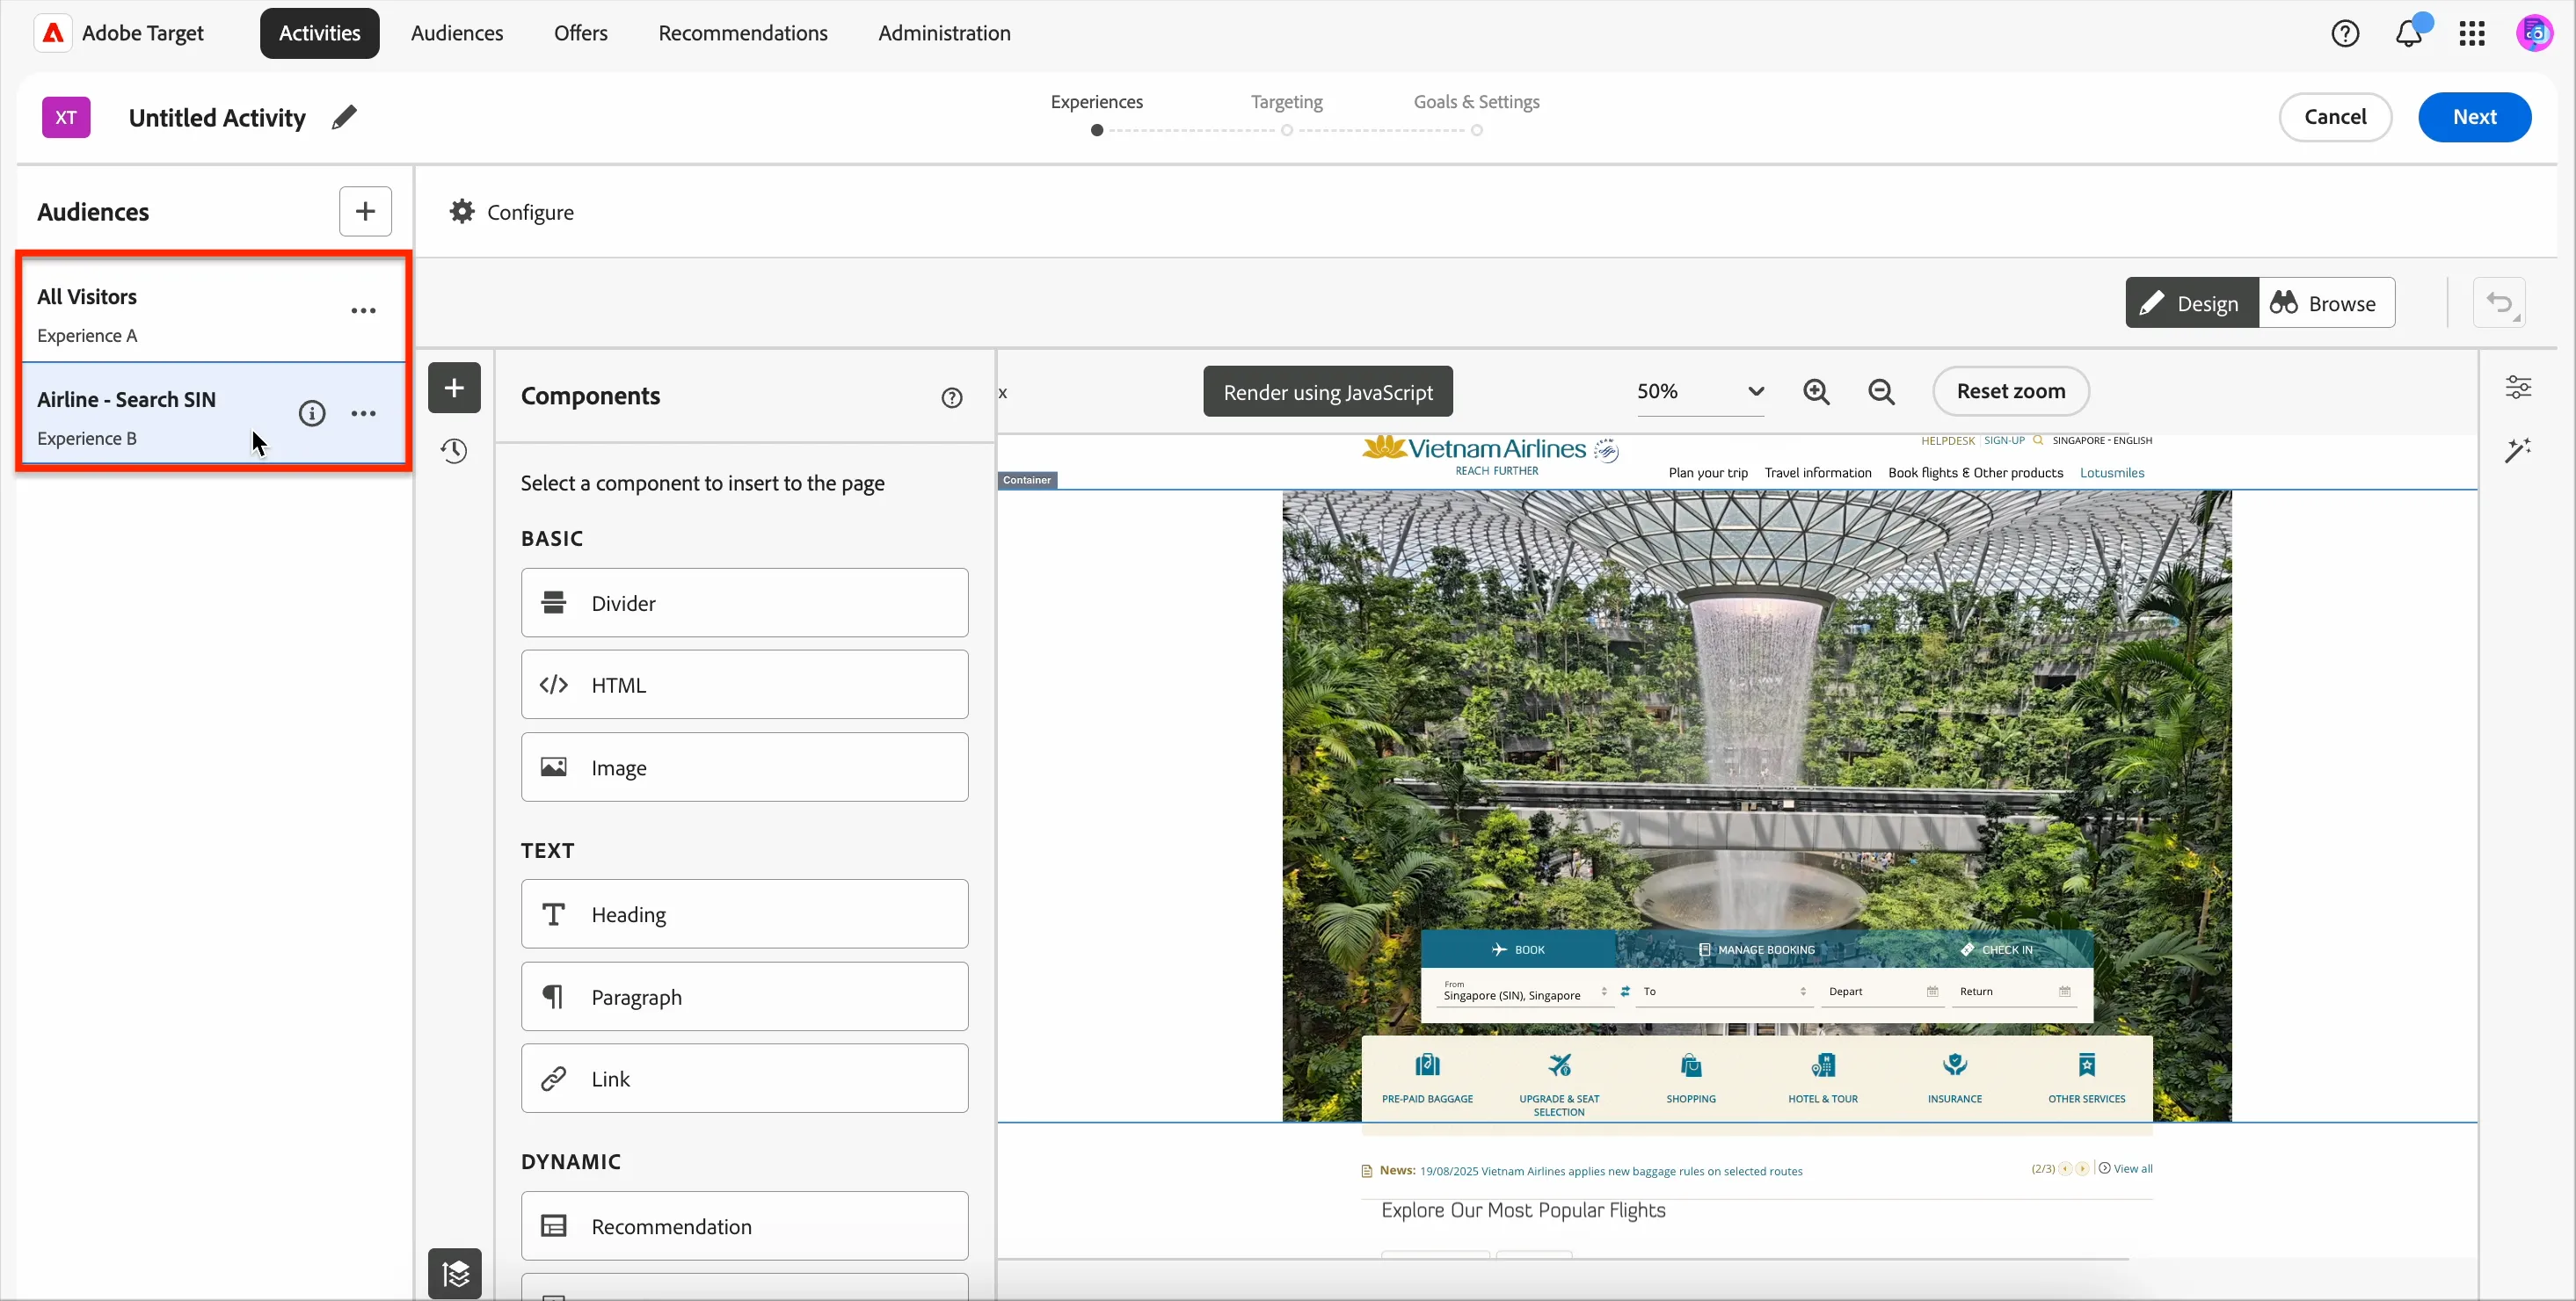Open Offers in top navigation
This screenshot has height=1301, width=2576.
tap(581, 33)
